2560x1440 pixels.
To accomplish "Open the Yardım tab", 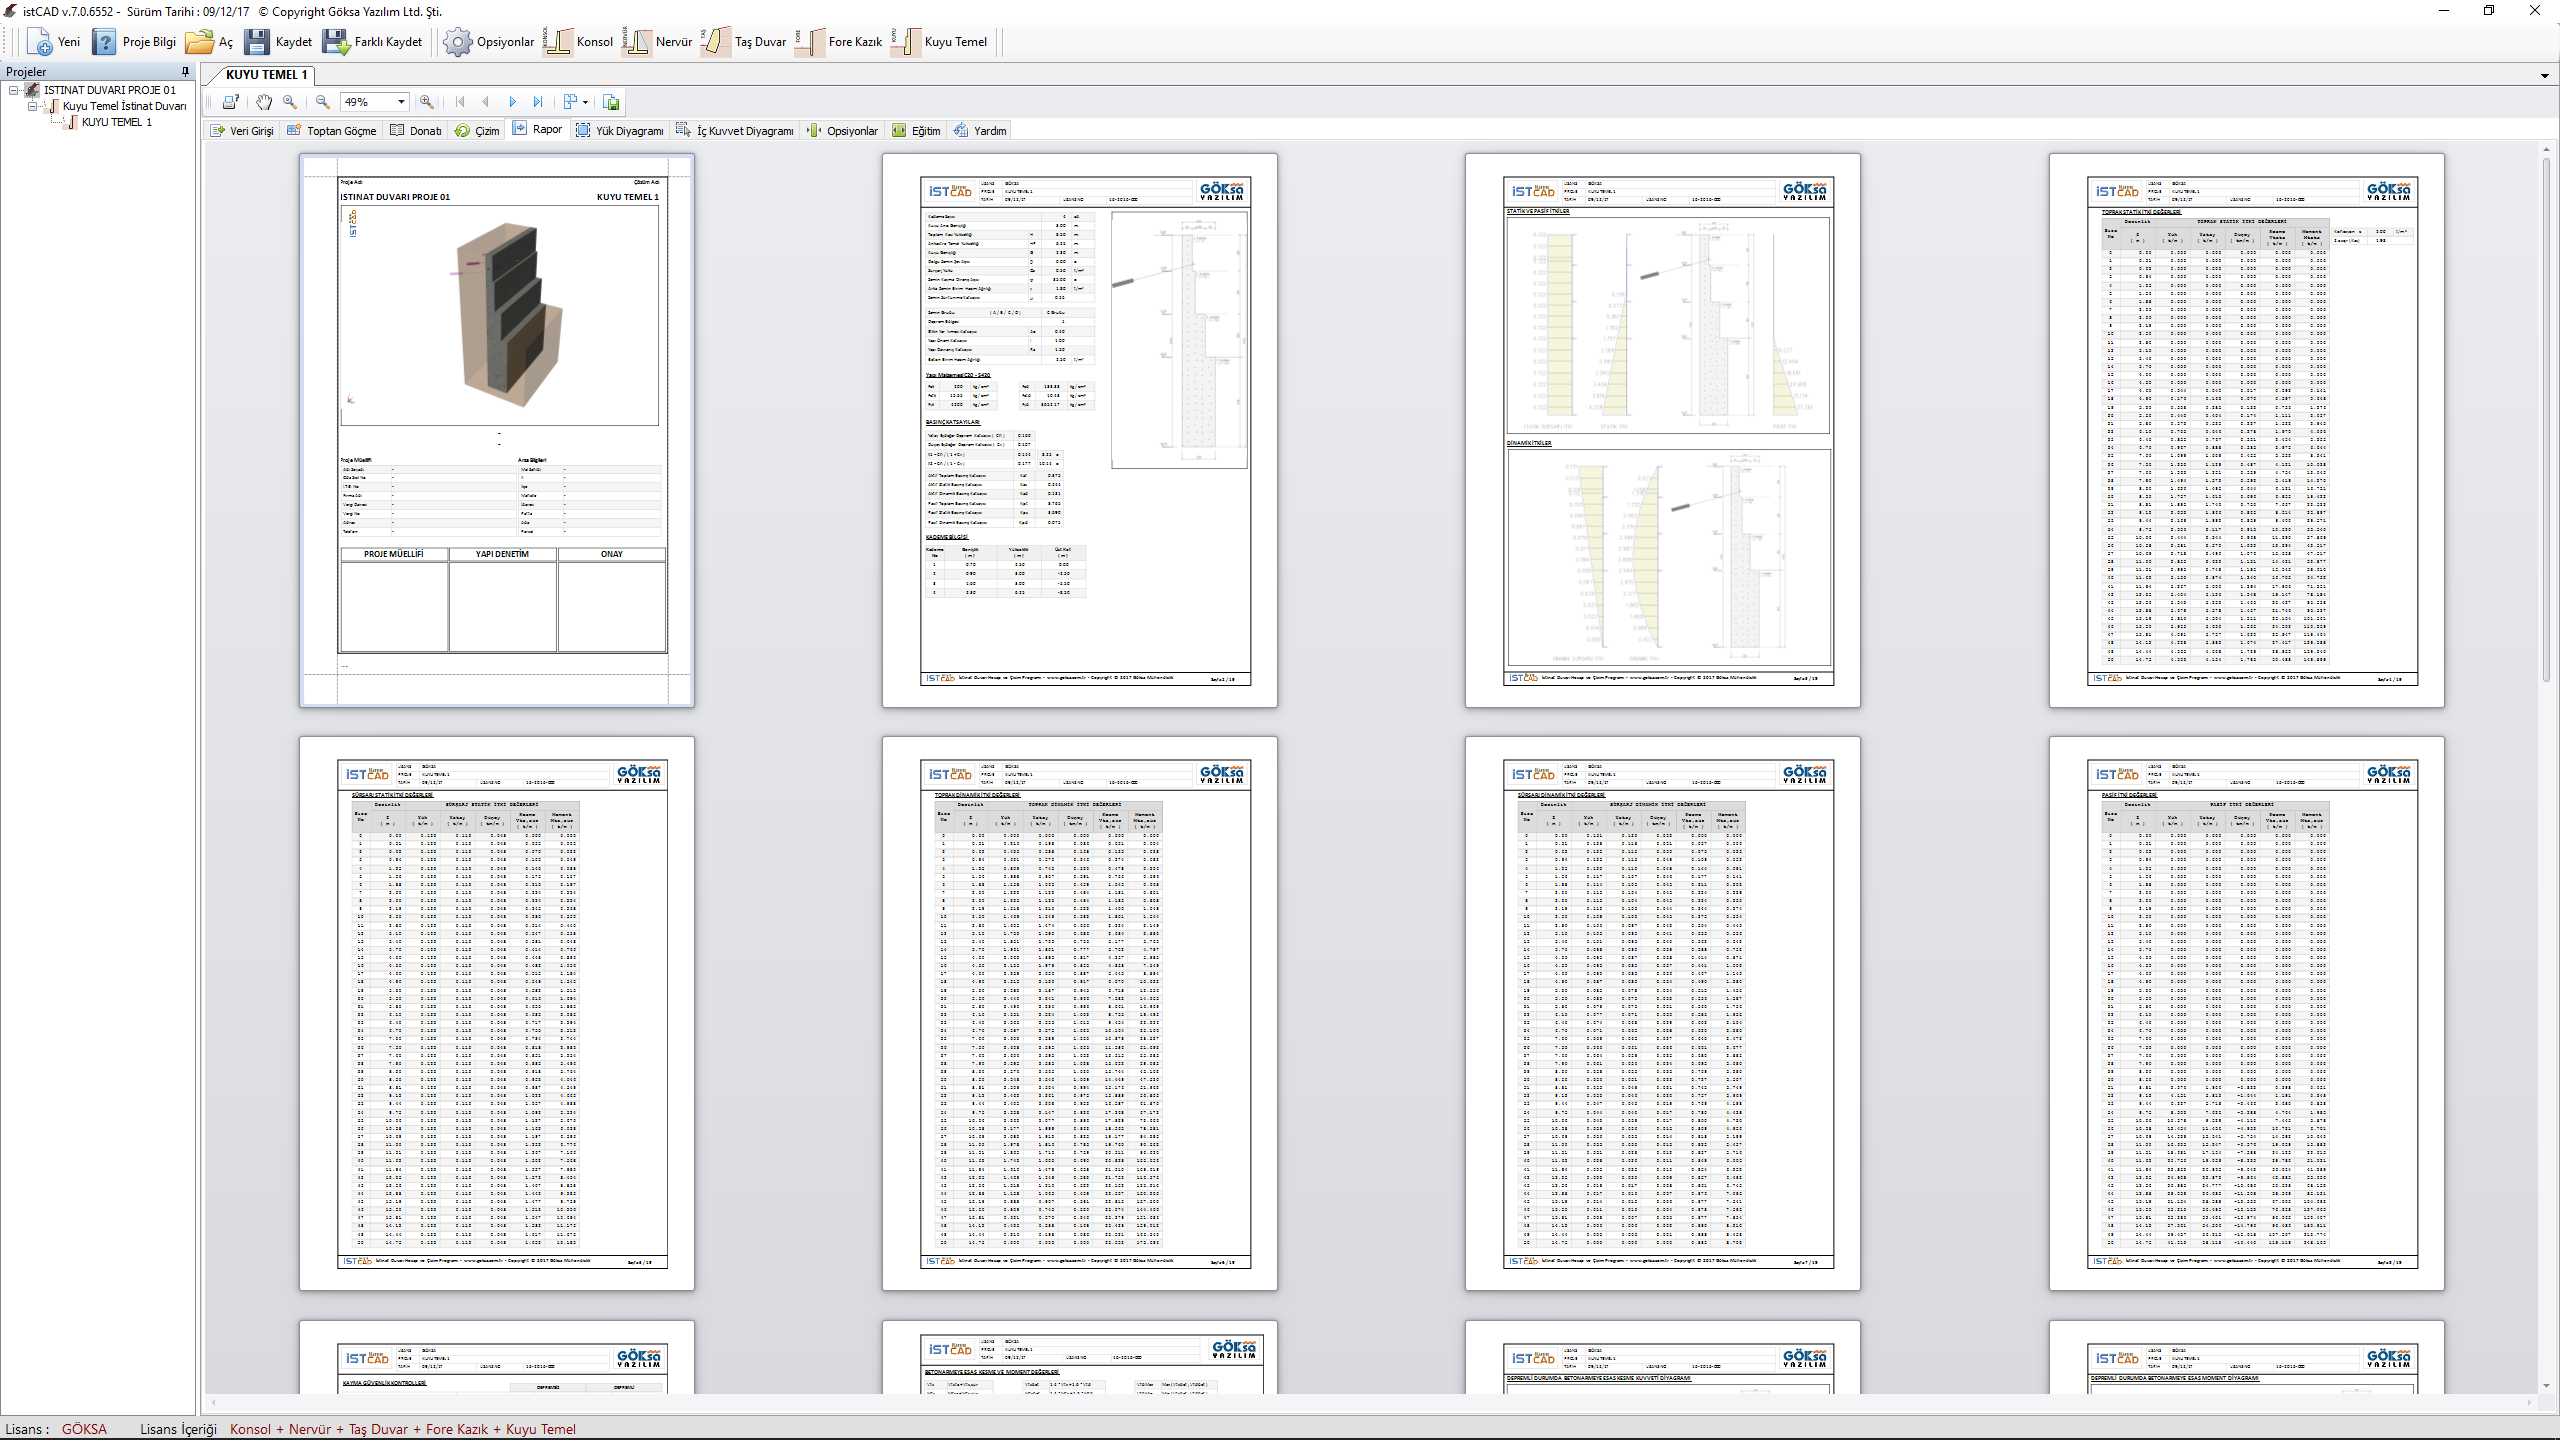I will (981, 131).
